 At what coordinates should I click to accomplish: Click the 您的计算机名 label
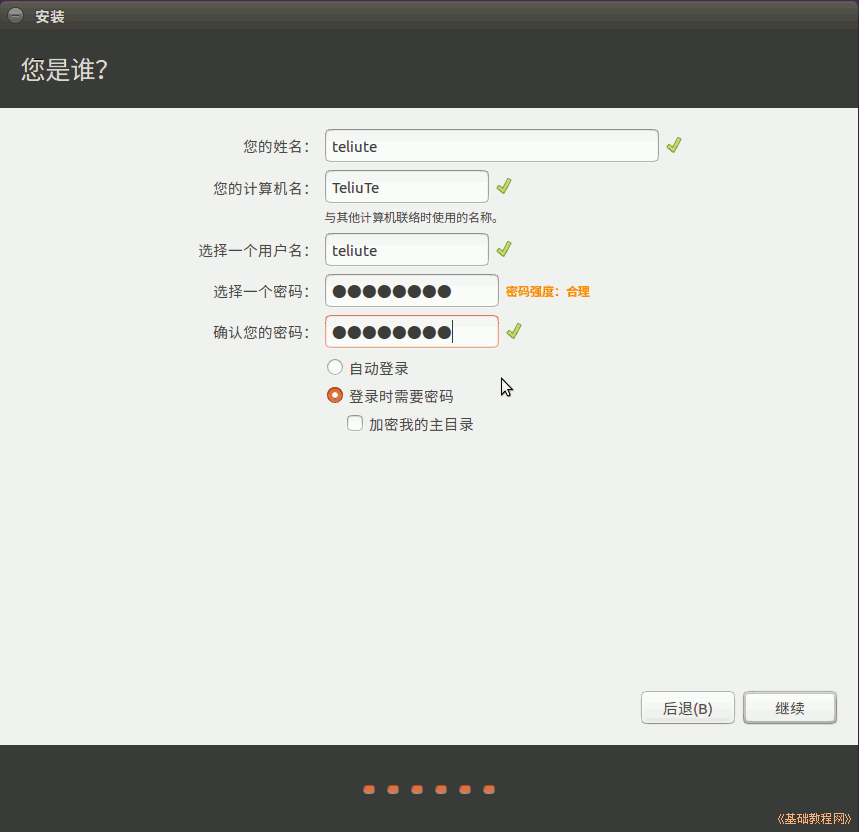(x=262, y=188)
